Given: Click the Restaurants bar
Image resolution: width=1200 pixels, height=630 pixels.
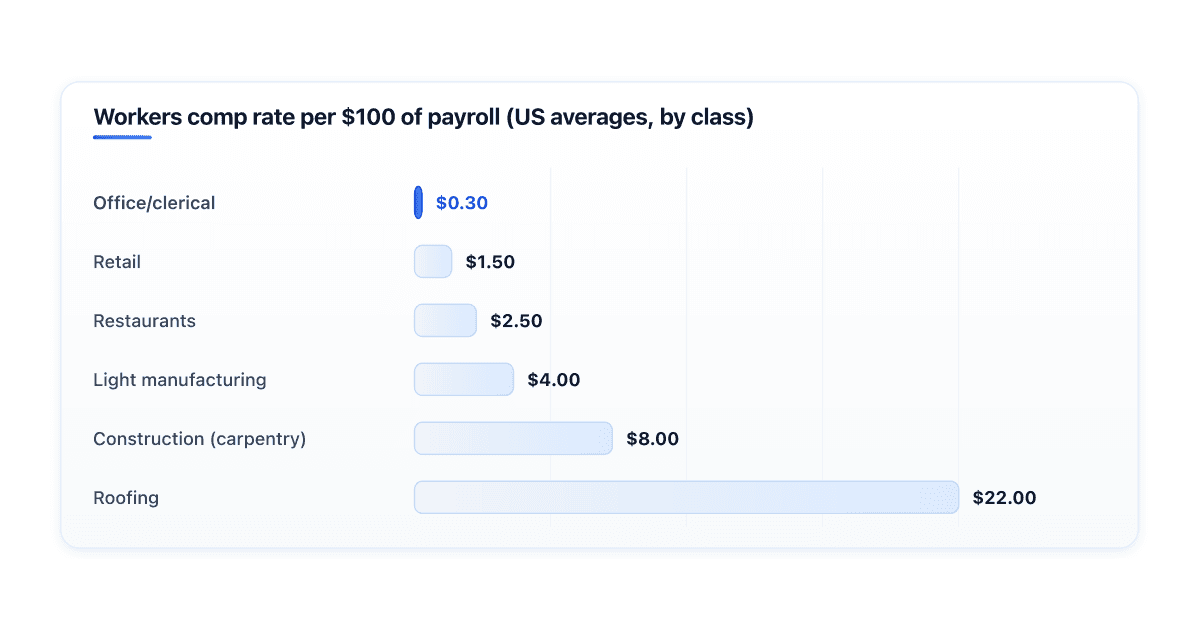Looking at the screenshot, I should pos(445,321).
